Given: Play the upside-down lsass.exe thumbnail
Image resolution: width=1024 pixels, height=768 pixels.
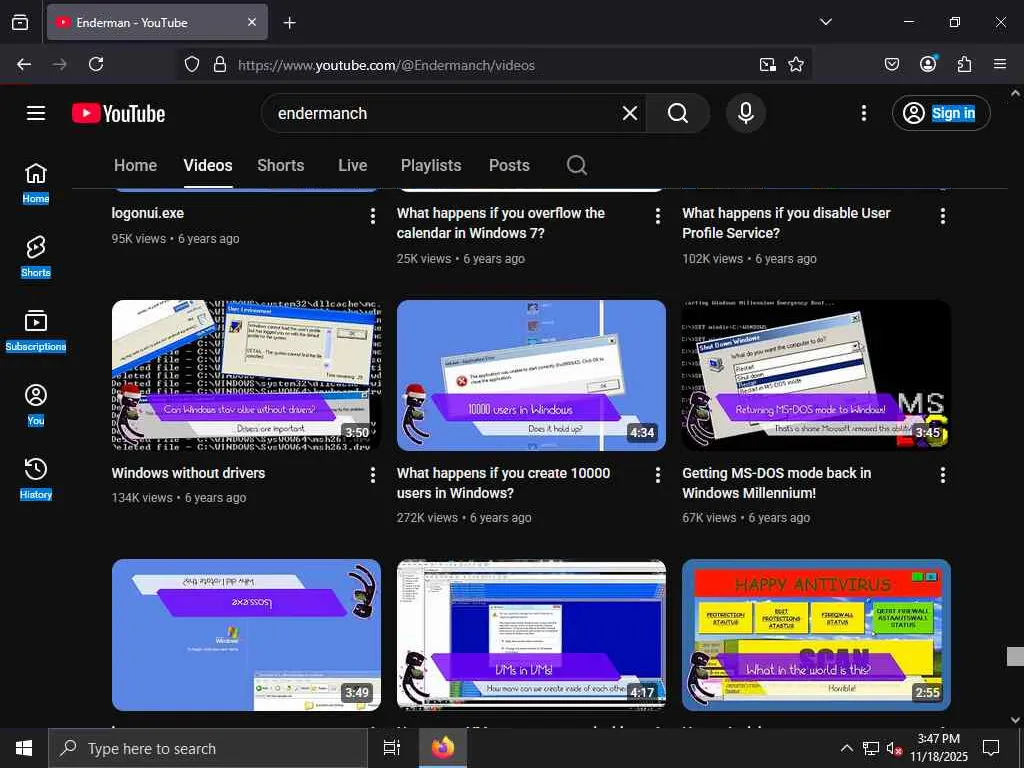Looking at the screenshot, I should tap(246, 635).
